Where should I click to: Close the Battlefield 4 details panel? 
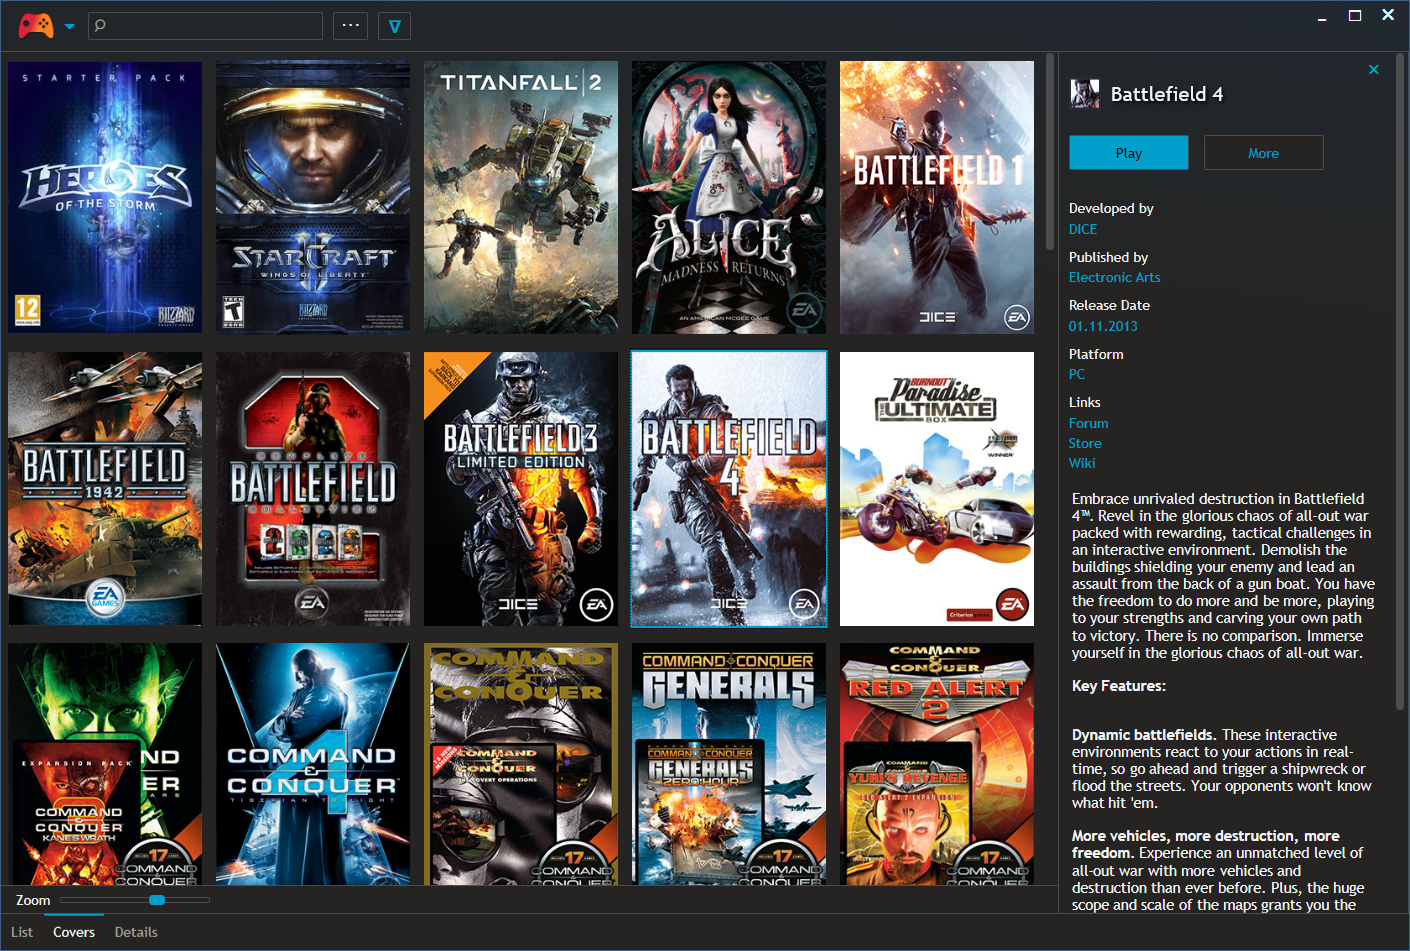tap(1374, 70)
